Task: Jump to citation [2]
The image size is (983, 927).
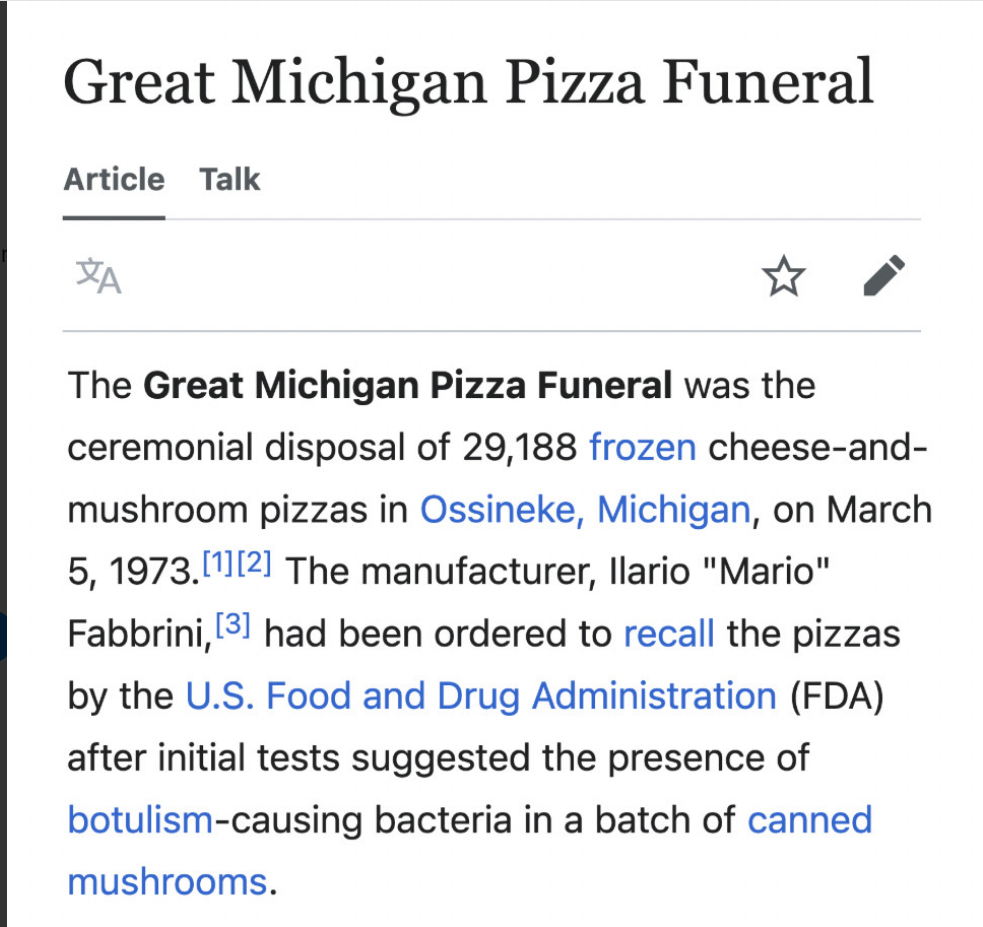Action: click(254, 562)
